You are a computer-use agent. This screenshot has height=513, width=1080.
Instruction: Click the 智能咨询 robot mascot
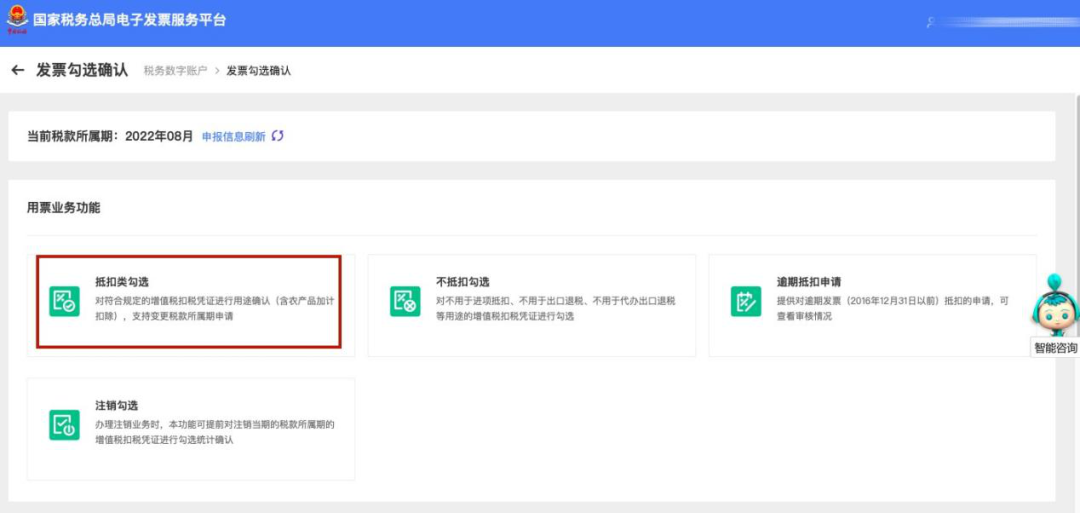click(x=1055, y=304)
